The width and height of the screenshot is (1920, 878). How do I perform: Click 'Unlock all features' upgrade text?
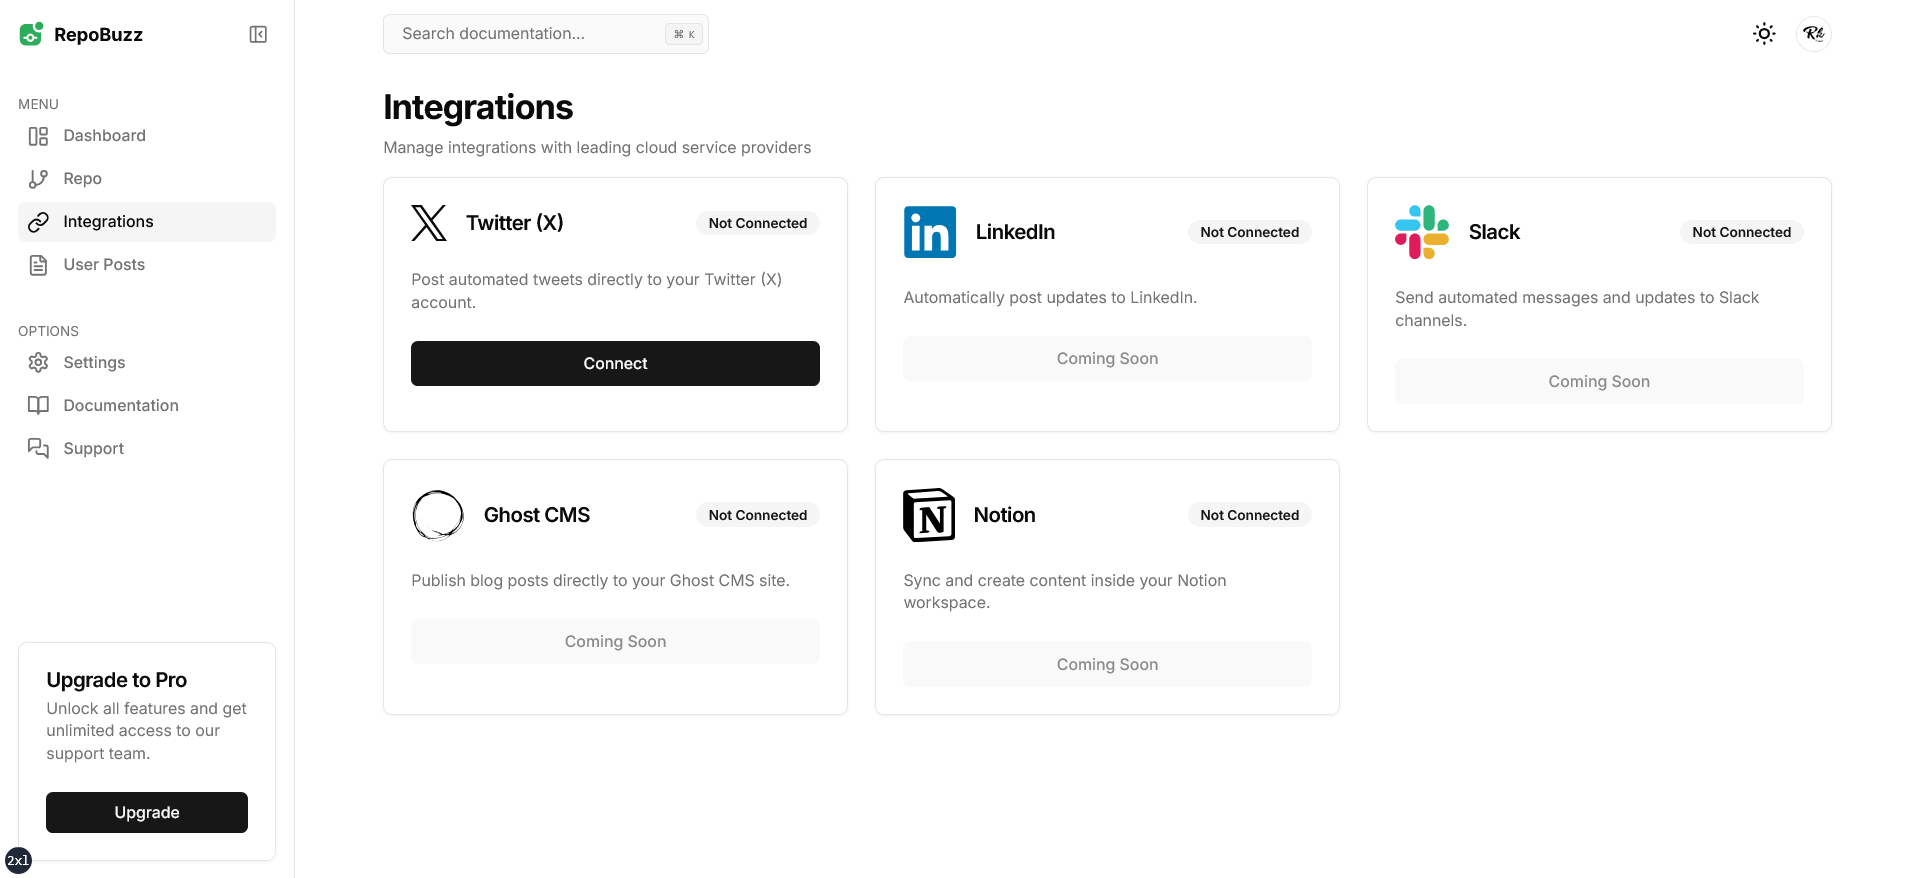146,731
